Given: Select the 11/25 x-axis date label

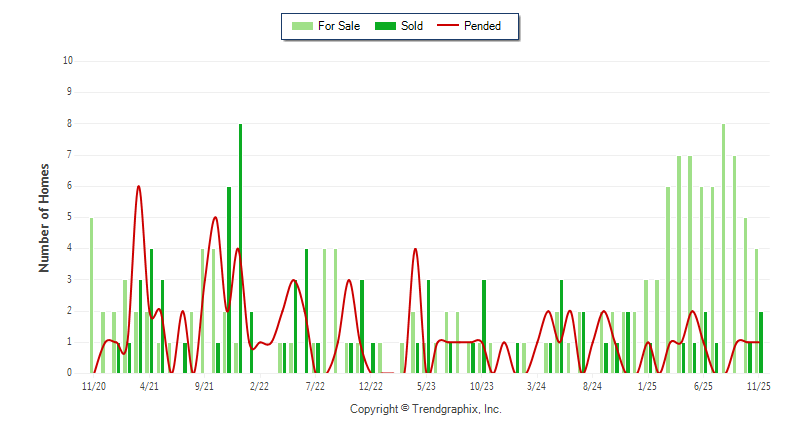Looking at the screenshot, I should (757, 385).
